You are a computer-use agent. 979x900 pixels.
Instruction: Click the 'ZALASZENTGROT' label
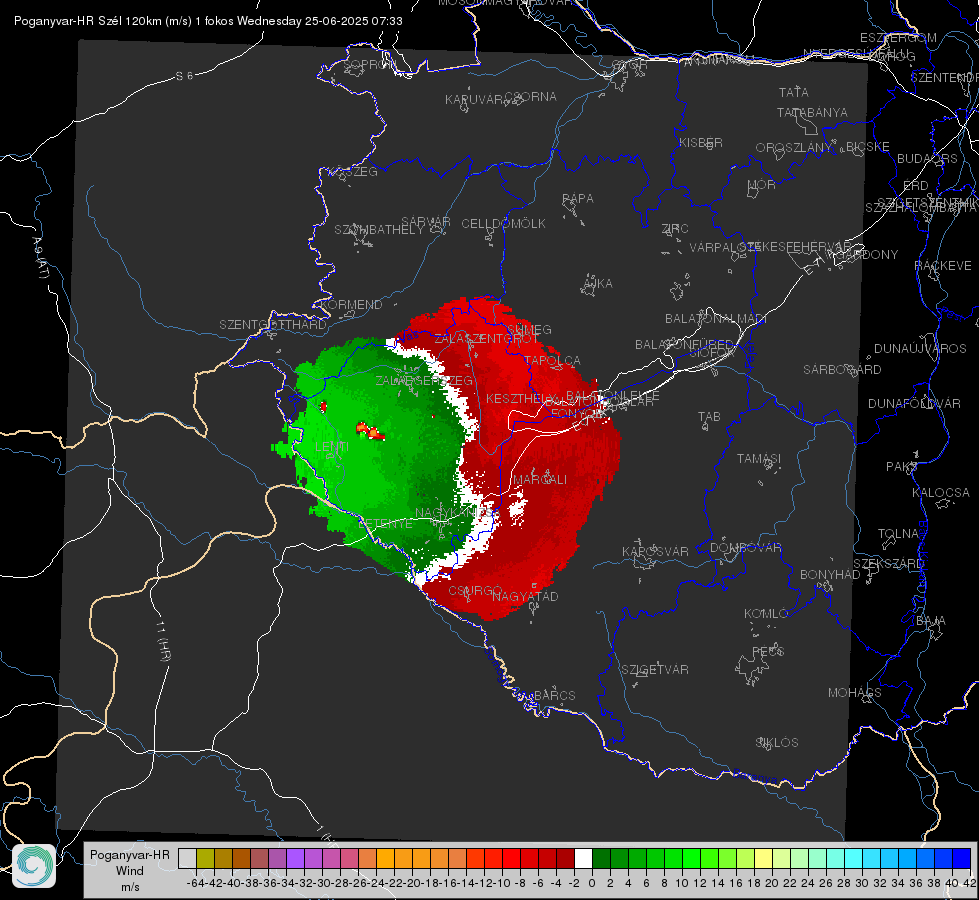(x=486, y=339)
